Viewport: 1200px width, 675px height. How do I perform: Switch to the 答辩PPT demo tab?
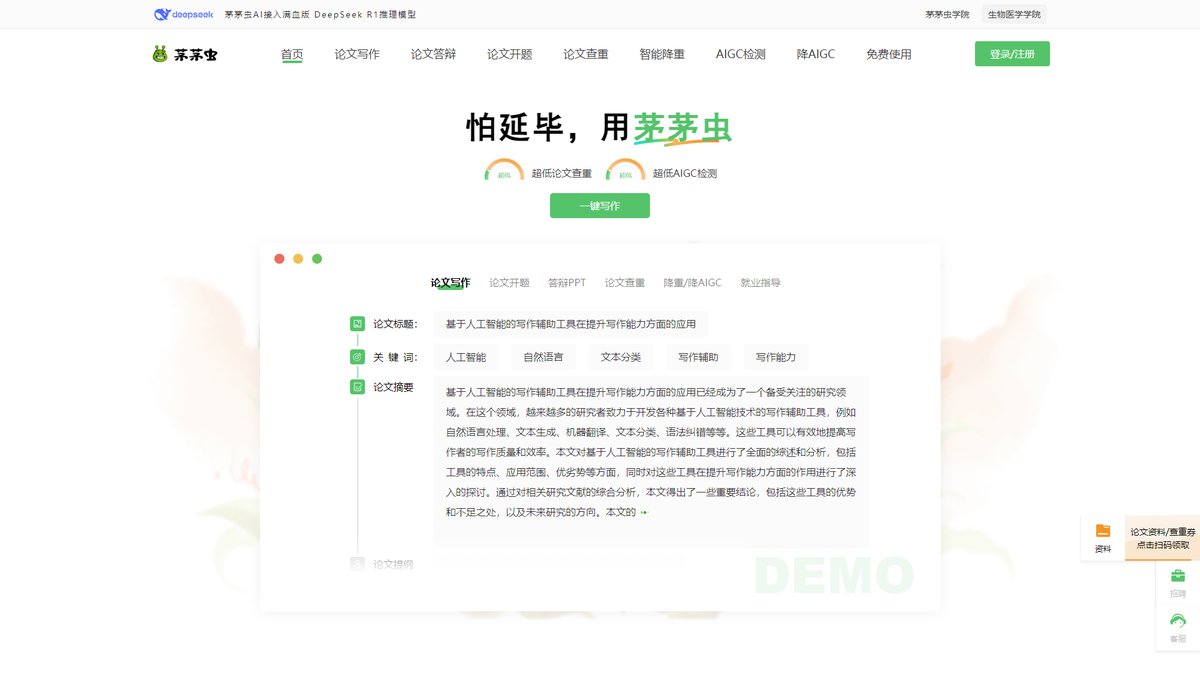click(x=567, y=283)
